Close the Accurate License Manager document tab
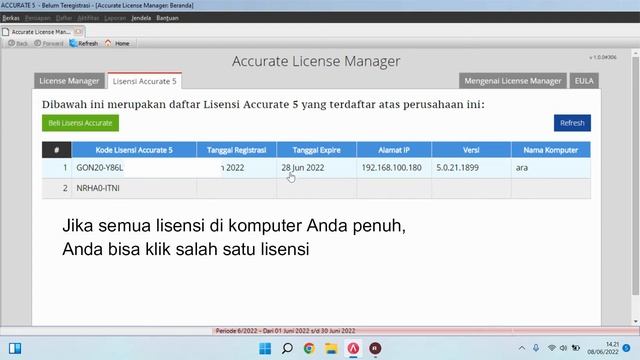The image size is (640, 360). [x=78, y=31]
